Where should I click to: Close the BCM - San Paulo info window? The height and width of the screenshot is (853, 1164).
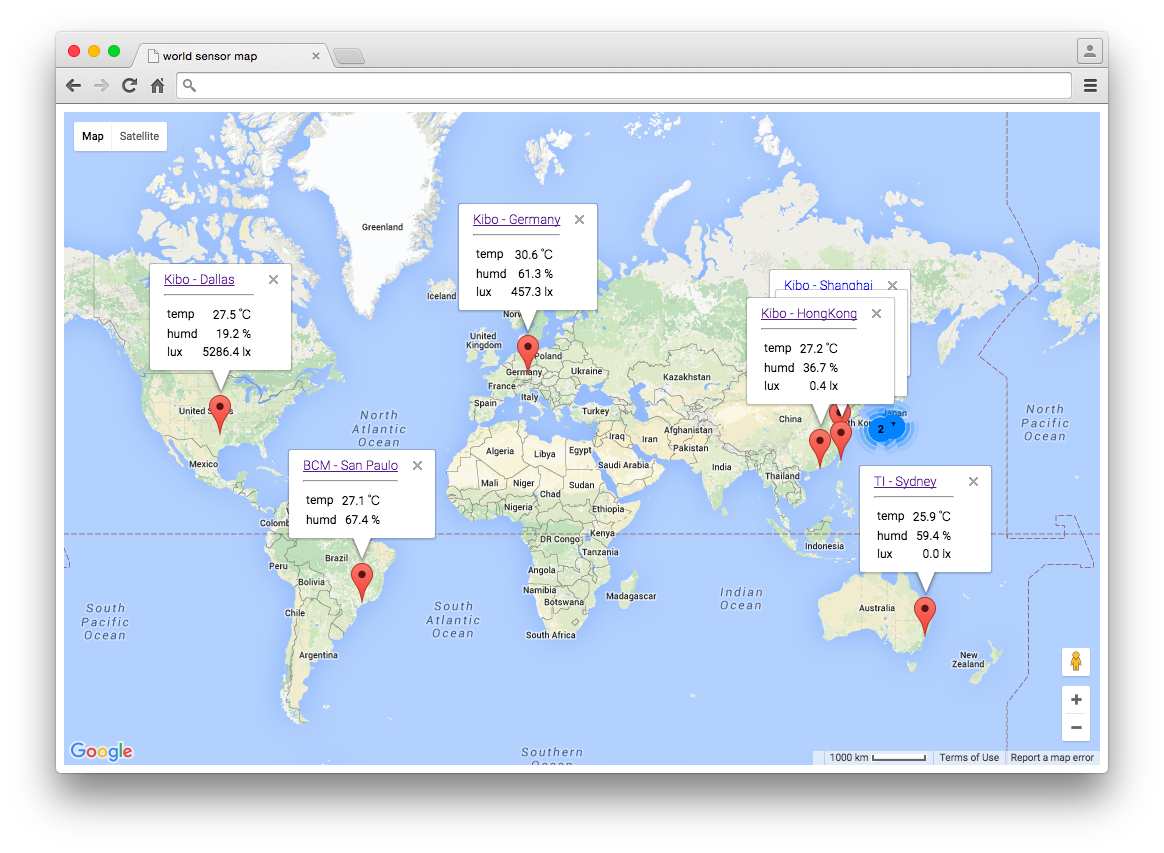418,465
